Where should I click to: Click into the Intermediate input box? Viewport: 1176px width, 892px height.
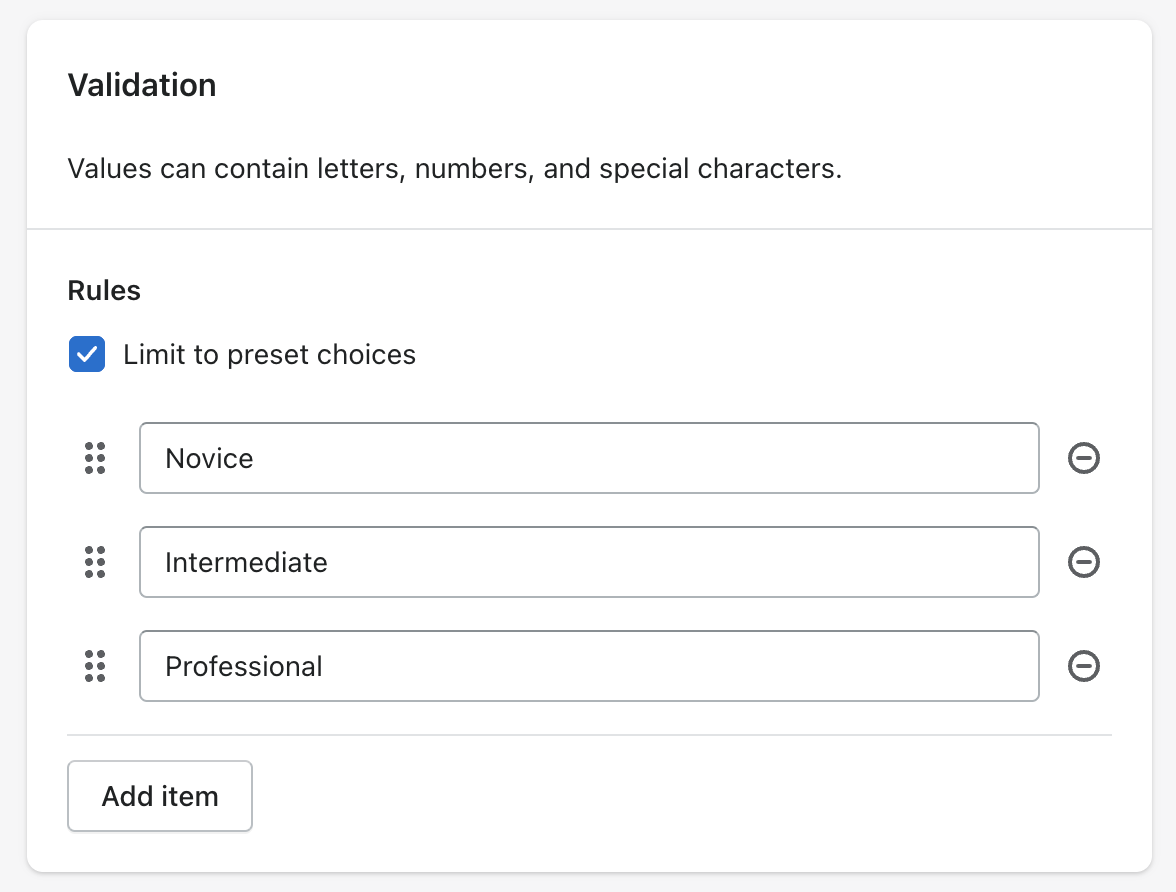coord(589,562)
